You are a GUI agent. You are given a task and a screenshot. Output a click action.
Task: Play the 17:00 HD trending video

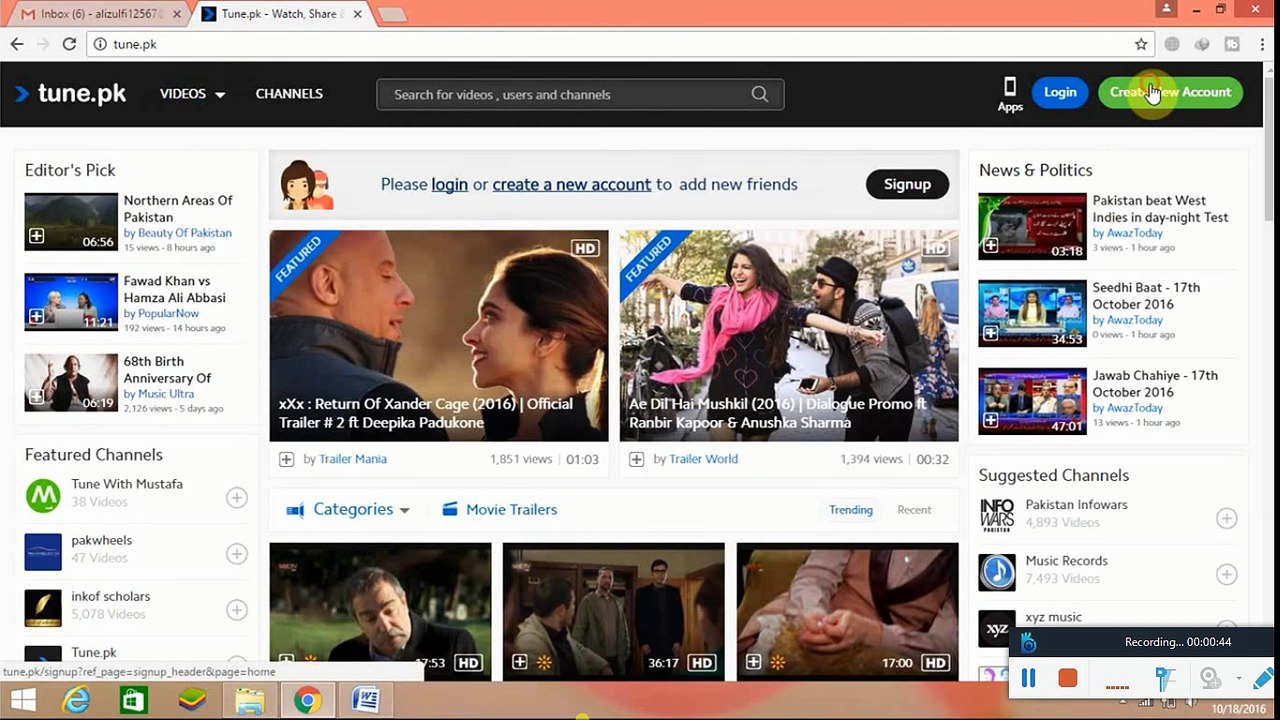(x=847, y=612)
